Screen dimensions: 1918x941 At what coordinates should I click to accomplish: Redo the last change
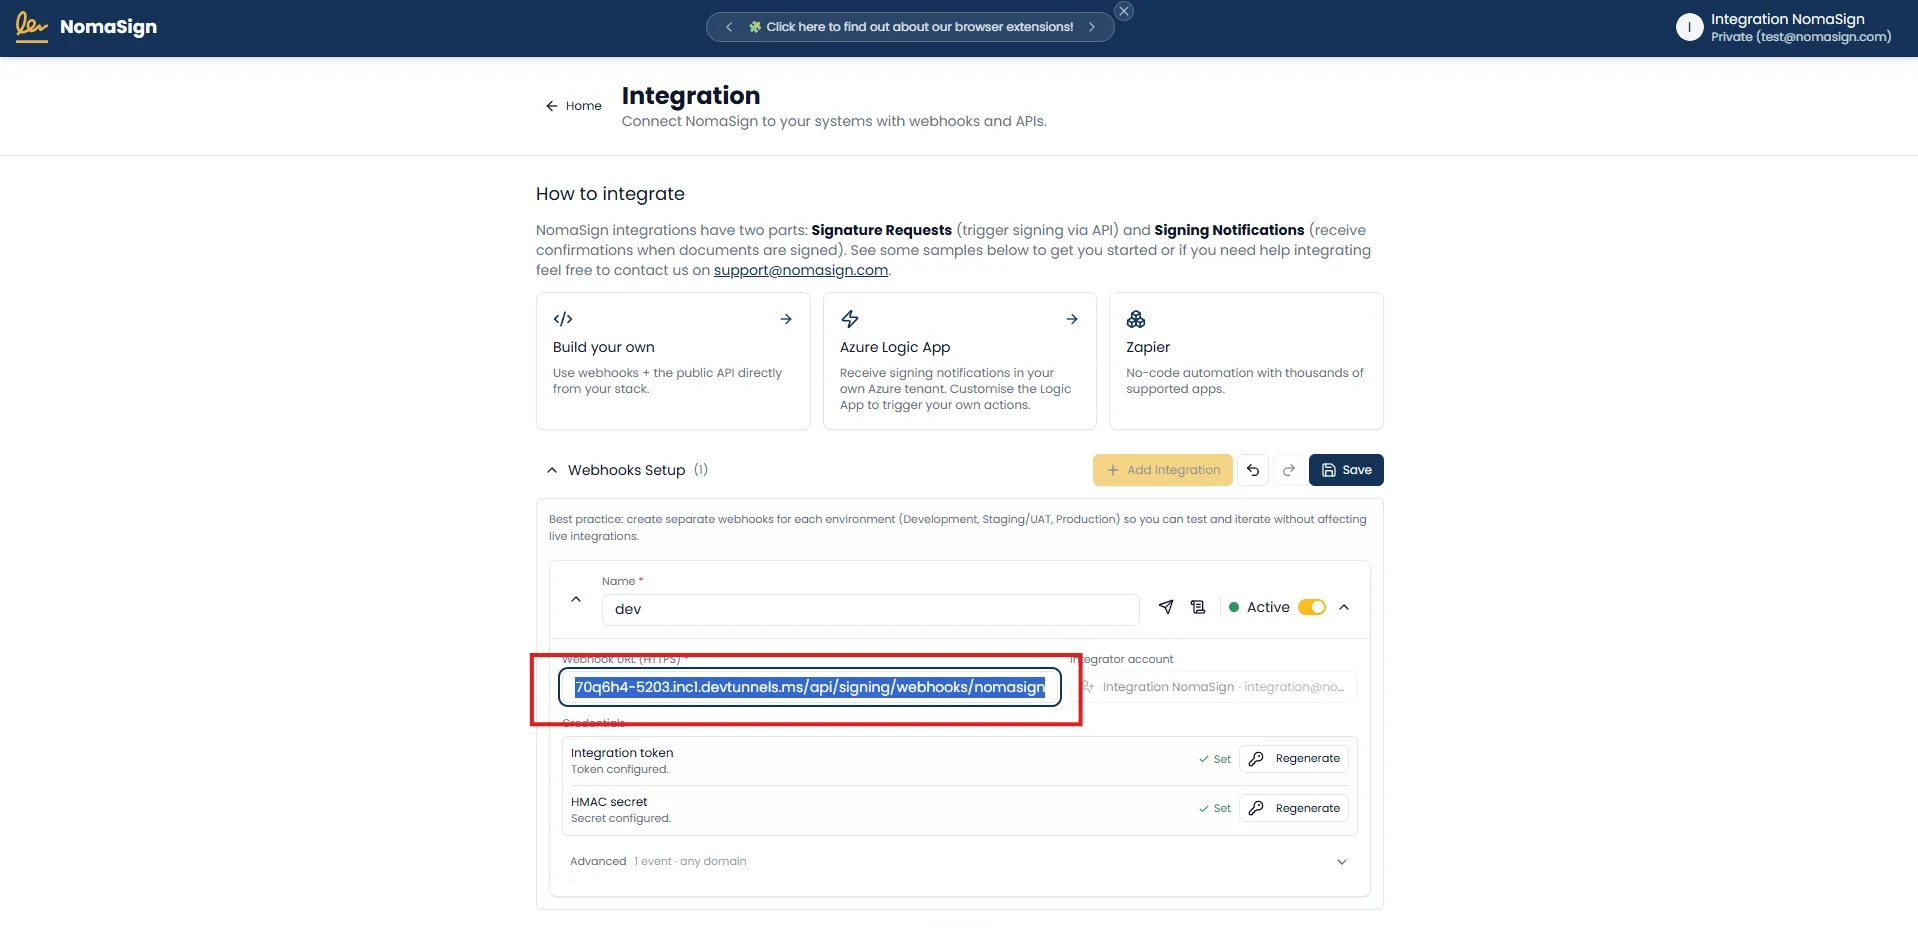click(x=1289, y=470)
